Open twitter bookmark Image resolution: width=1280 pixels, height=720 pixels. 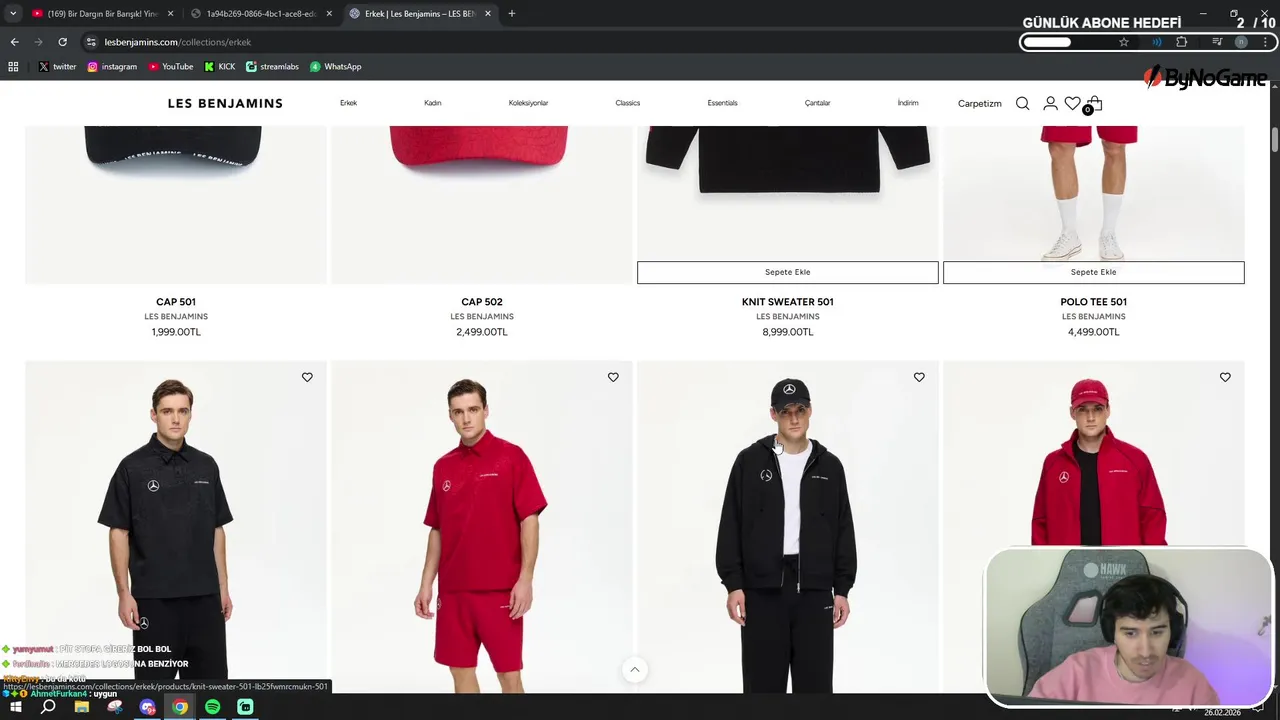coord(57,66)
